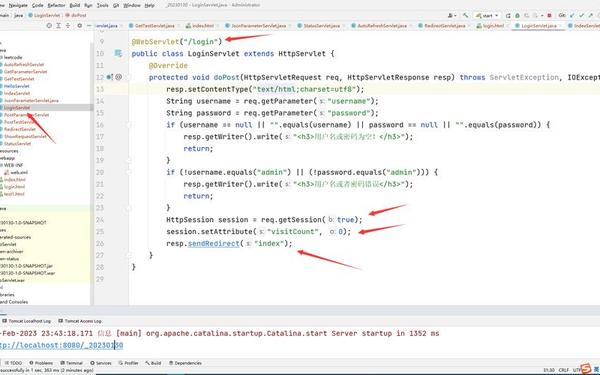Open the Build menu
600x375 pixels.
click(x=75, y=5)
